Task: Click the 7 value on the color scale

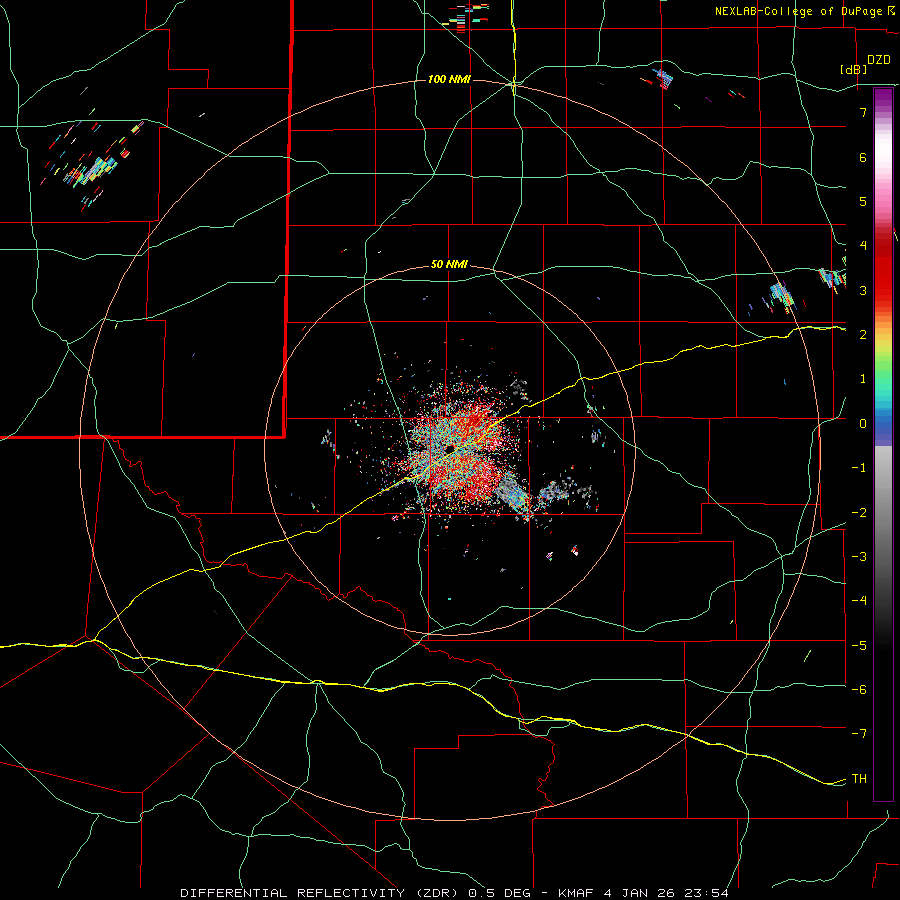Action: 863,112
